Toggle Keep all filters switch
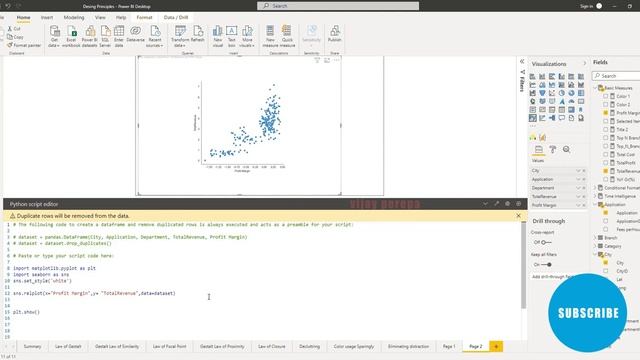Viewport: 640px width, 360px height. click(x=547, y=264)
